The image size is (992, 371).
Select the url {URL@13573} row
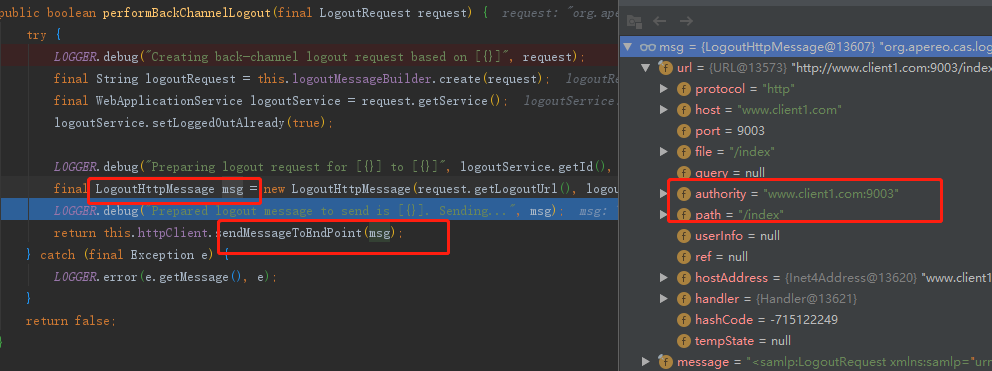(x=805, y=68)
